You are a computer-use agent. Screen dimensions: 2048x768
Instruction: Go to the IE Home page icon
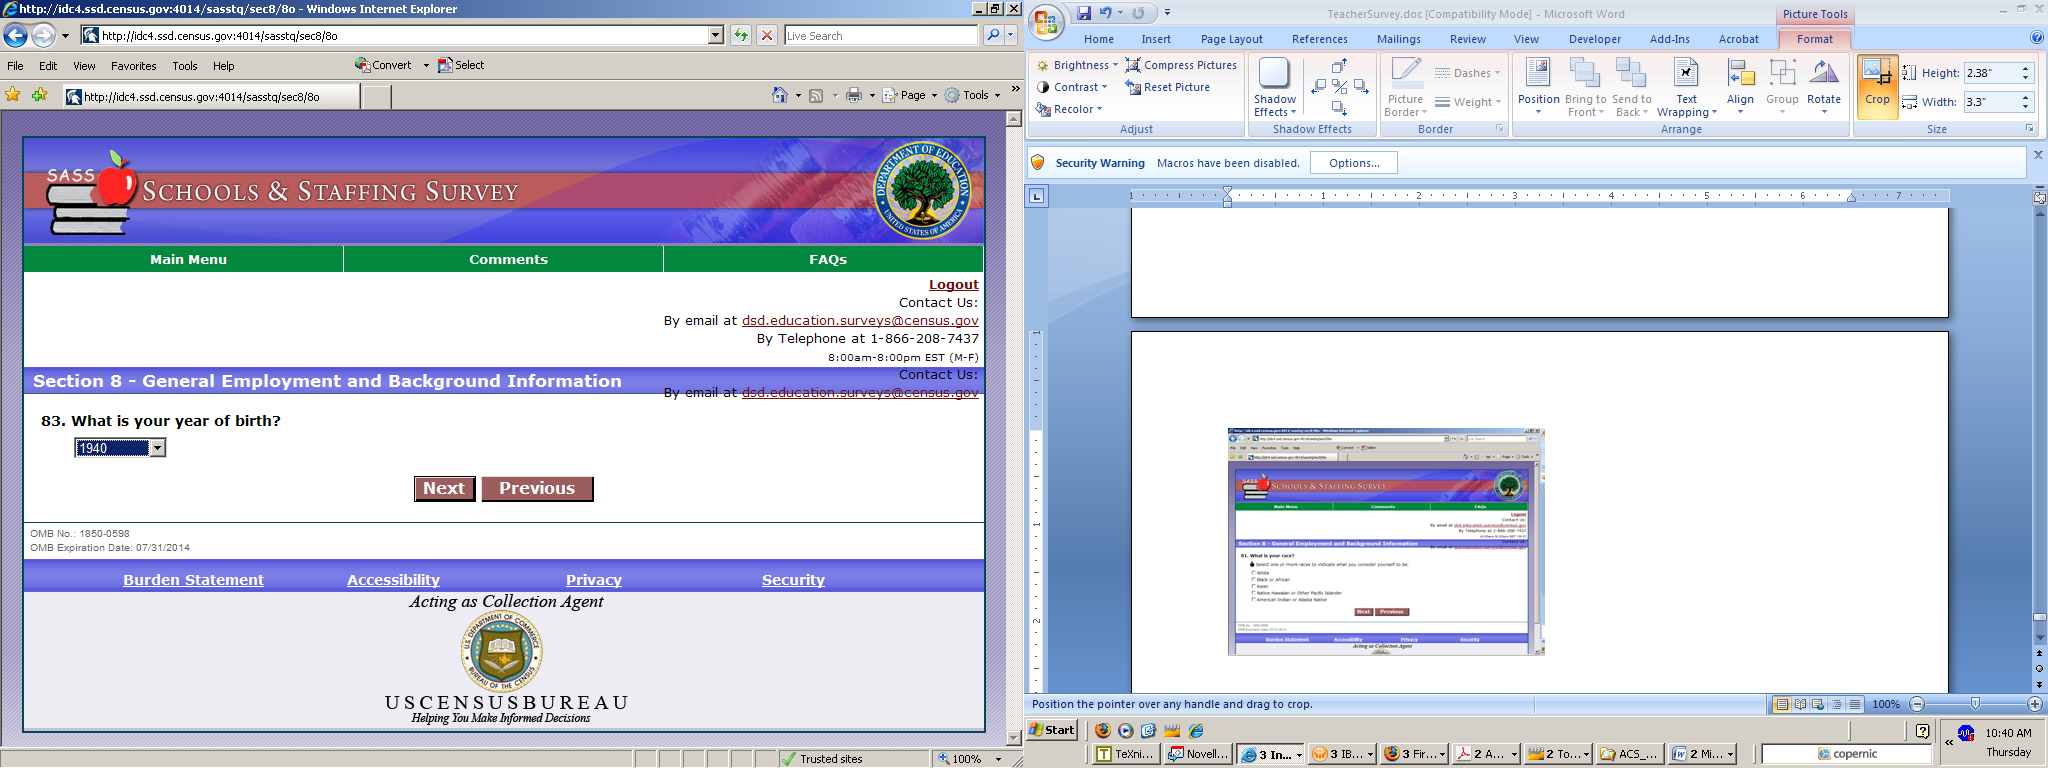click(x=780, y=95)
